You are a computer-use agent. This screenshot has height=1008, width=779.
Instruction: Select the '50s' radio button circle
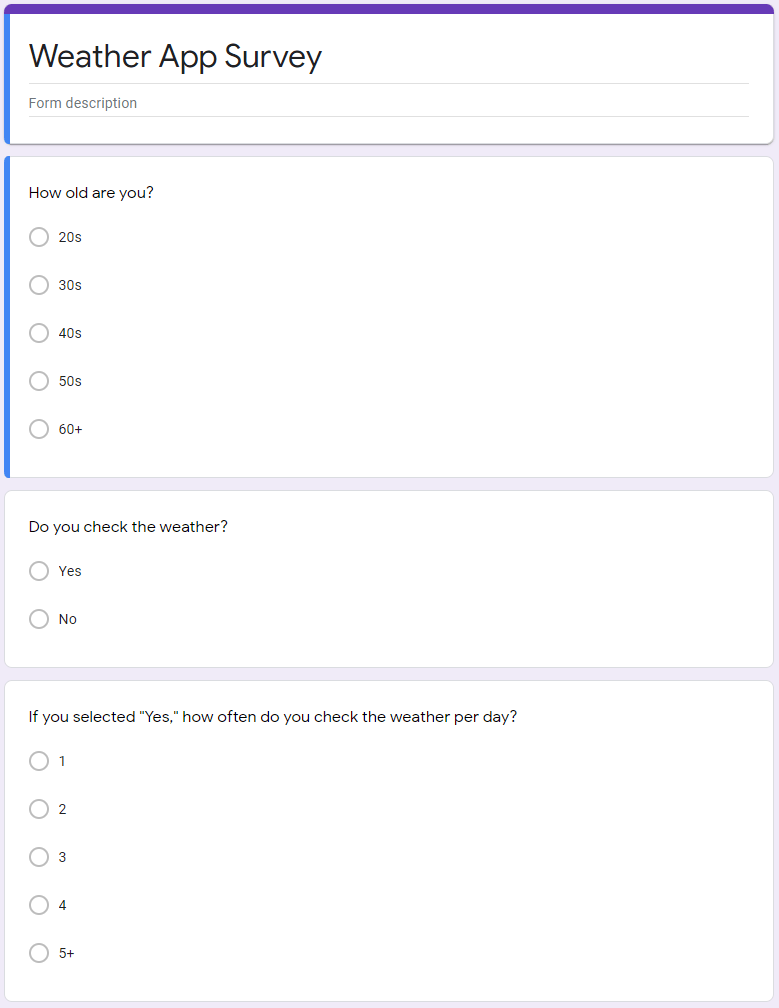(39, 381)
